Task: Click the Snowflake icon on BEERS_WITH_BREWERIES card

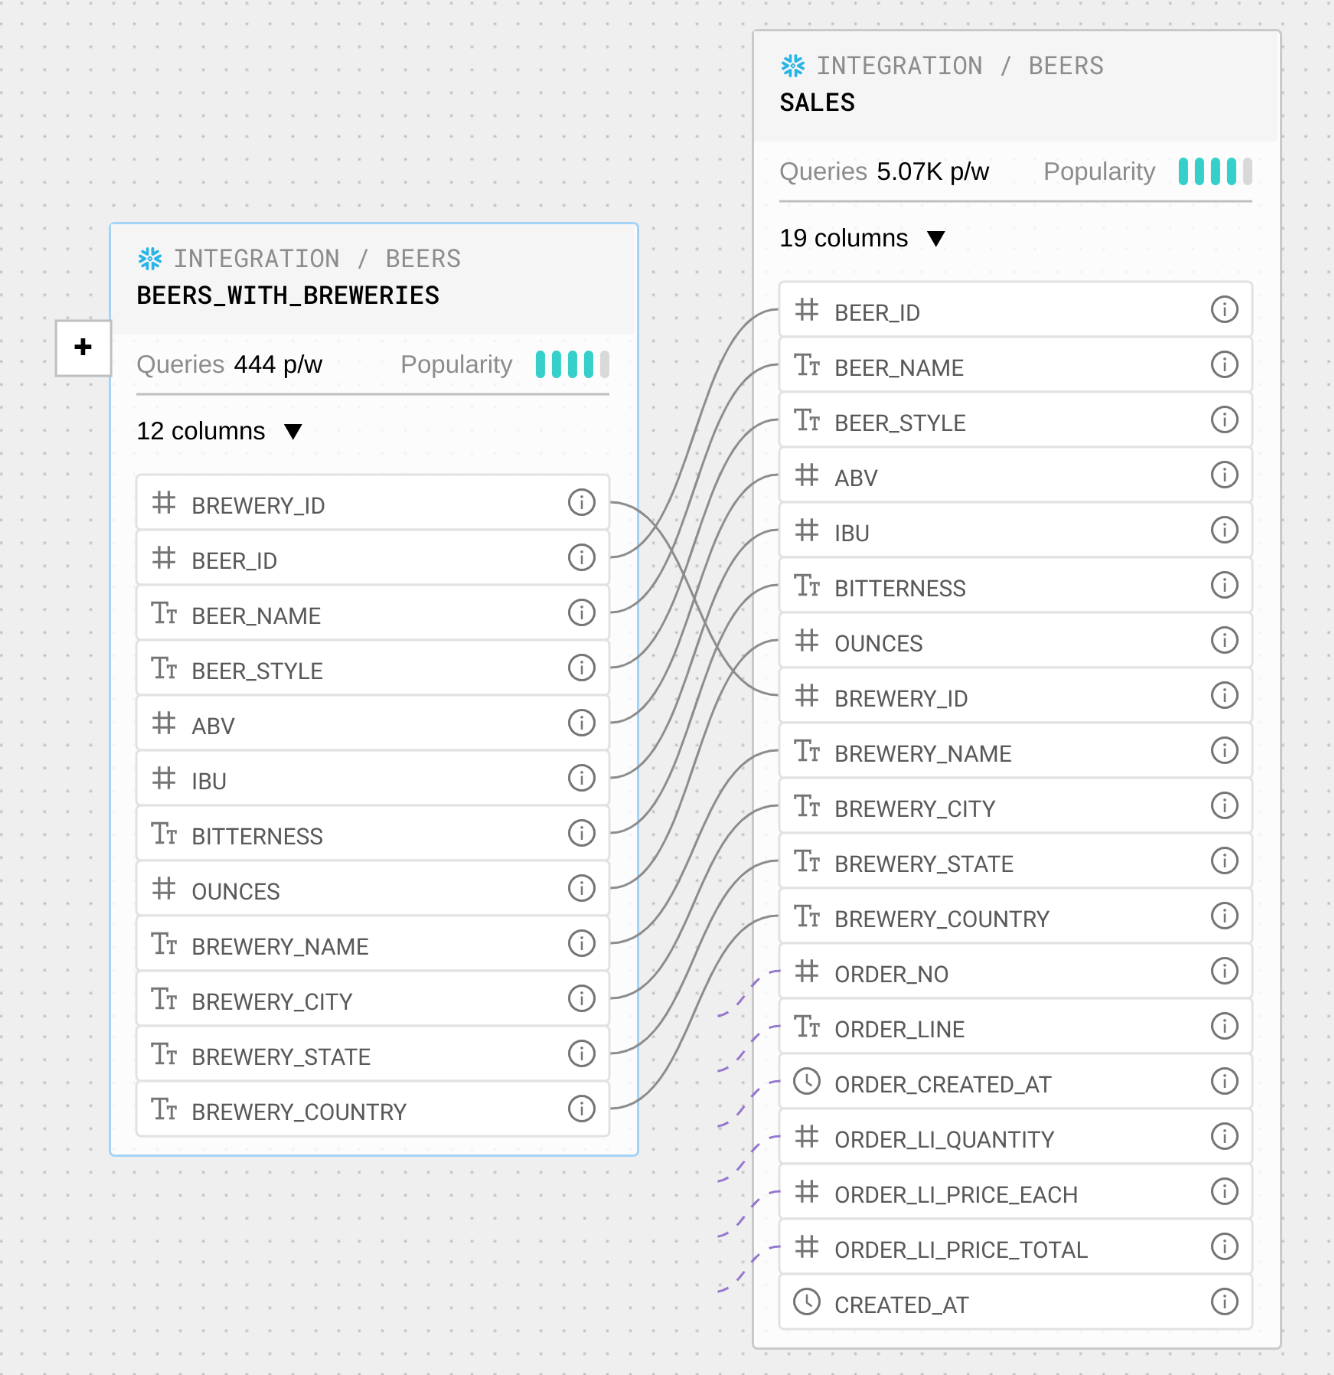Action: (x=150, y=259)
